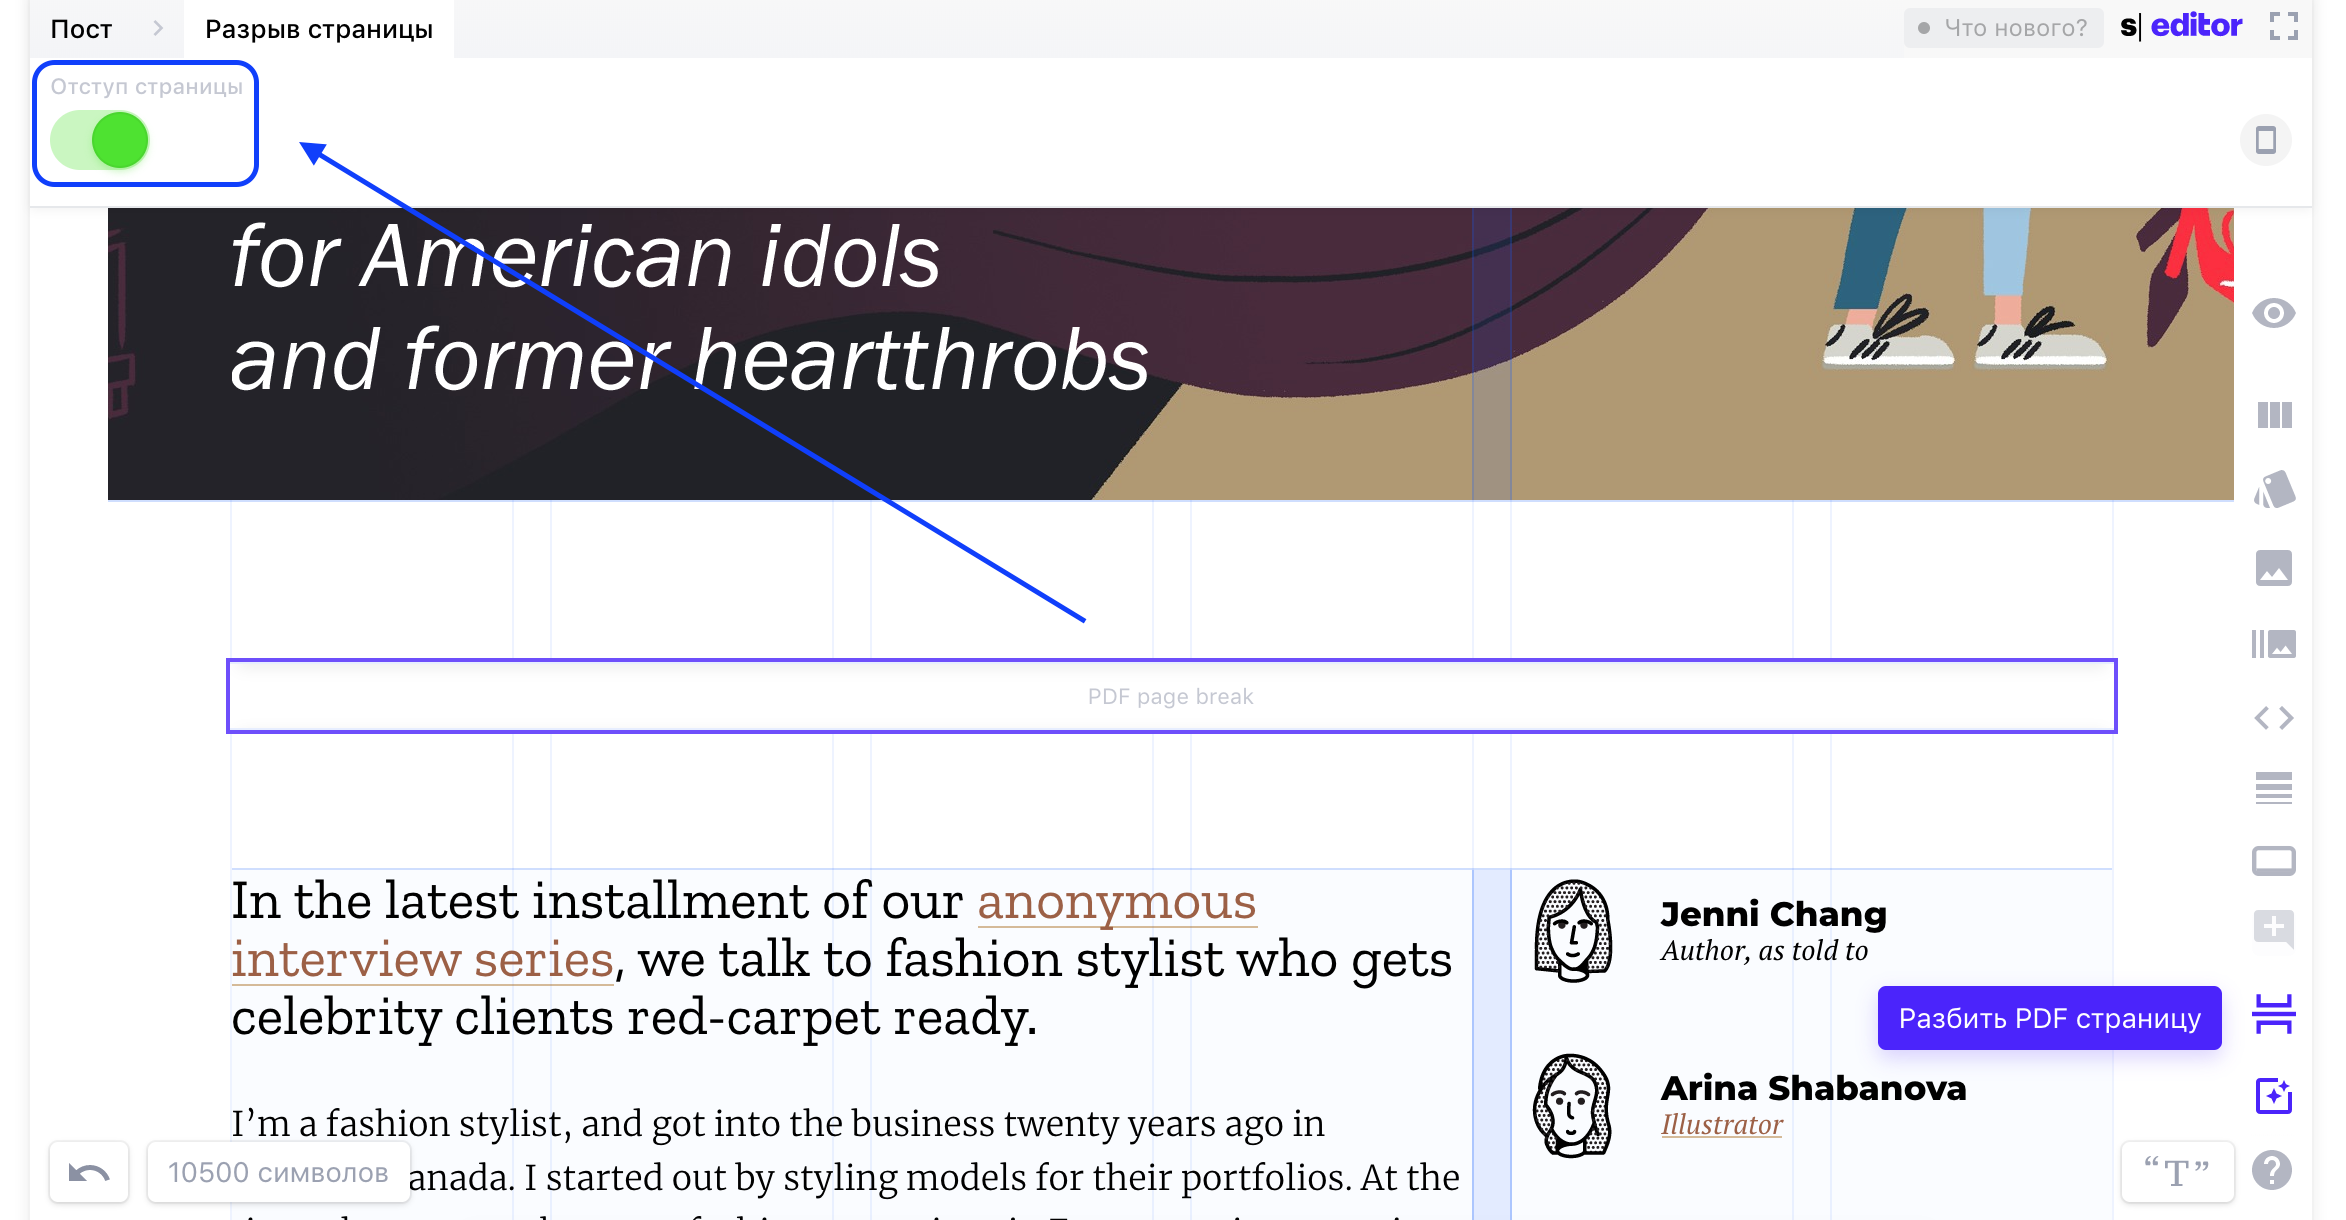The width and height of the screenshot is (2346, 1220).
Task: Open the "Что нового?" menu
Action: (2003, 27)
